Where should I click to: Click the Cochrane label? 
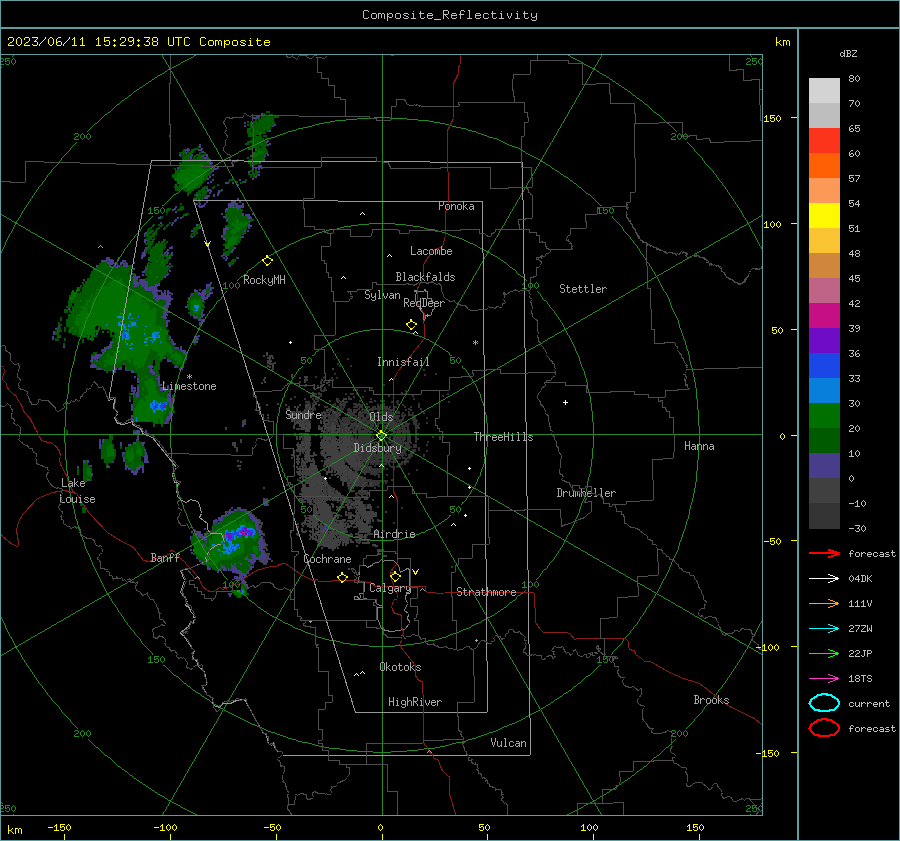coord(327,559)
